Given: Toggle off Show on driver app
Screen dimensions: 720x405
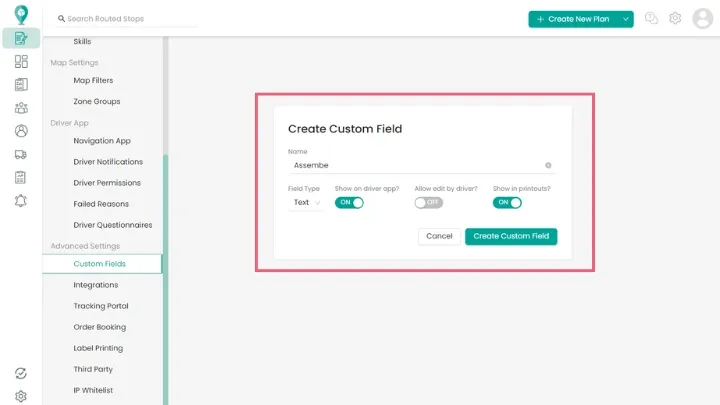Looking at the screenshot, I should [x=349, y=202].
